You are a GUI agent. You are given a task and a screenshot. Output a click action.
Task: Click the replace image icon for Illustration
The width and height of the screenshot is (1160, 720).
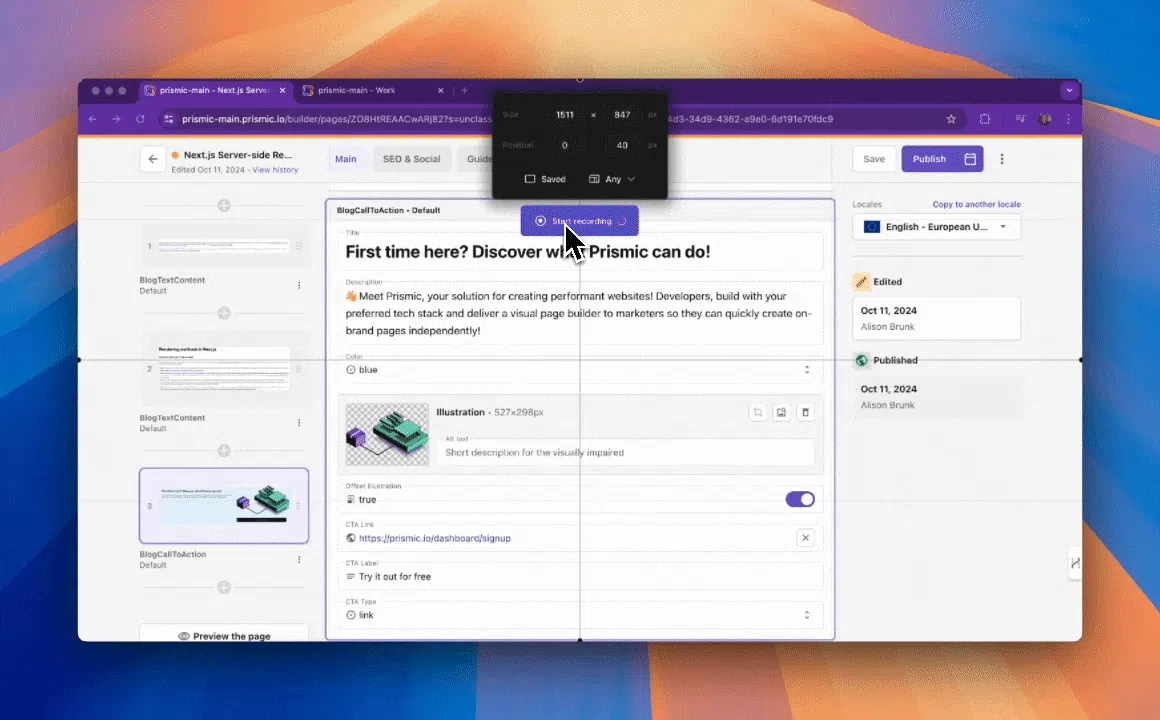[782, 412]
